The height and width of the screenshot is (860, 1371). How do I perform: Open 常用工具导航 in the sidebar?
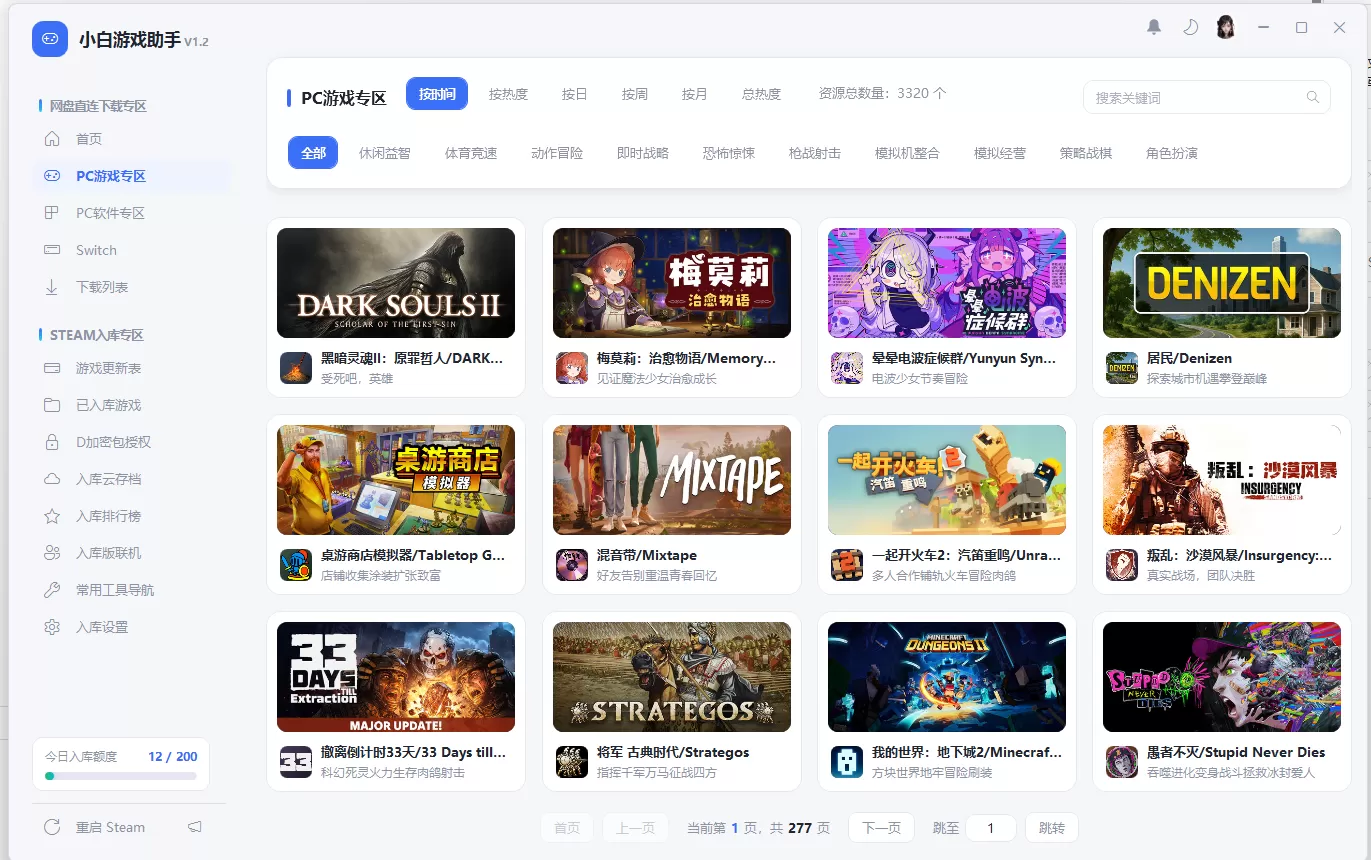pos(115,590)
